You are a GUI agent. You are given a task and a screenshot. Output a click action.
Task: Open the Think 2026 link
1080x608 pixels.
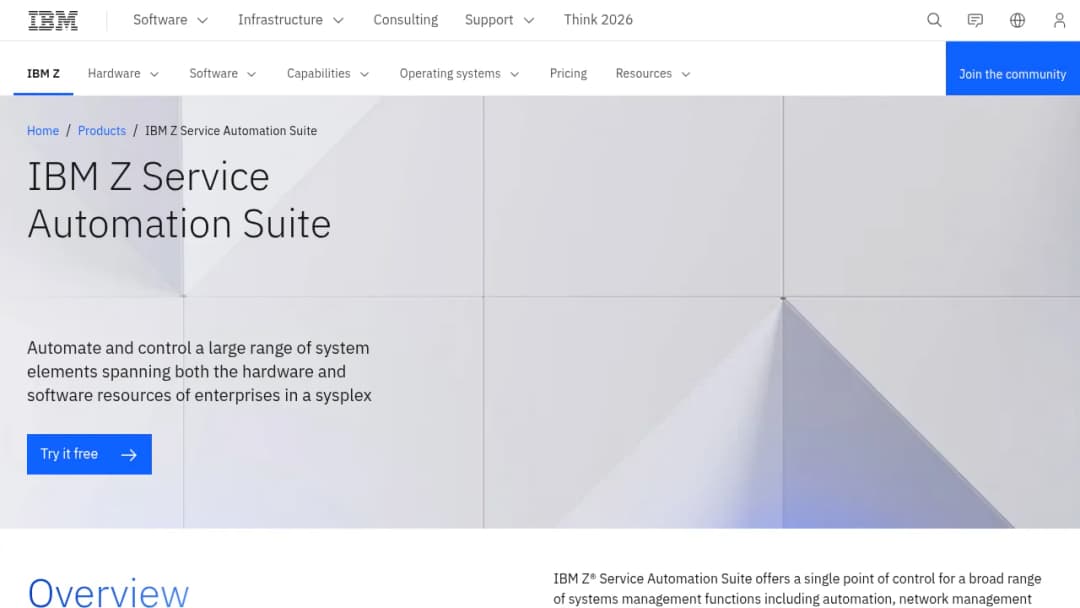coord(598,20)
